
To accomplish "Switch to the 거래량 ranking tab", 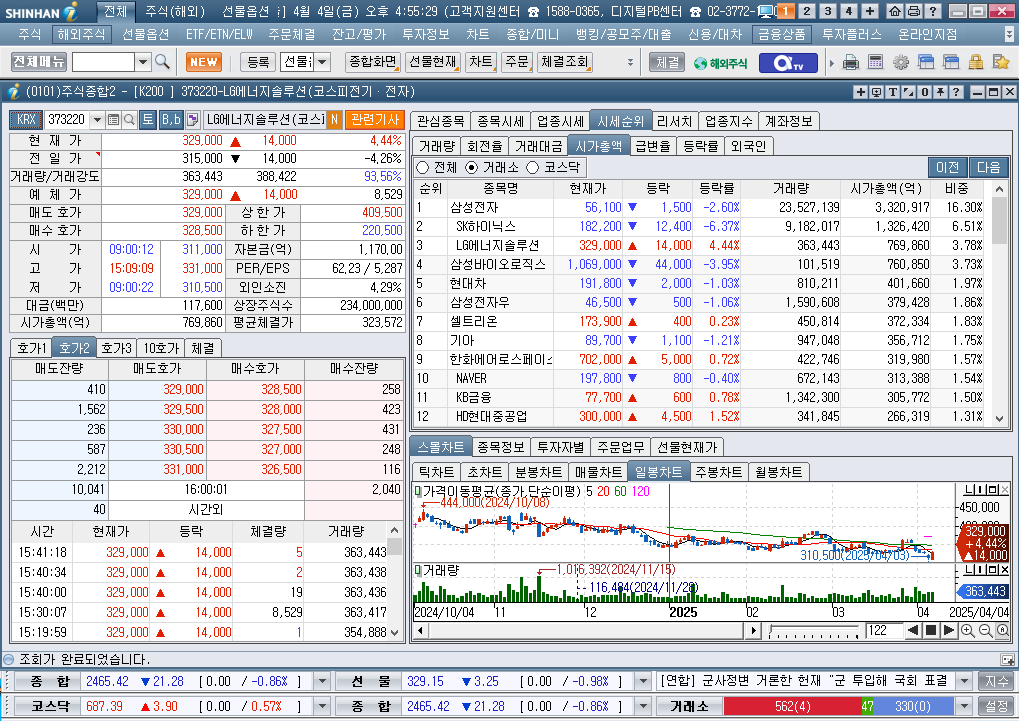I will click(x=437, y=146).
